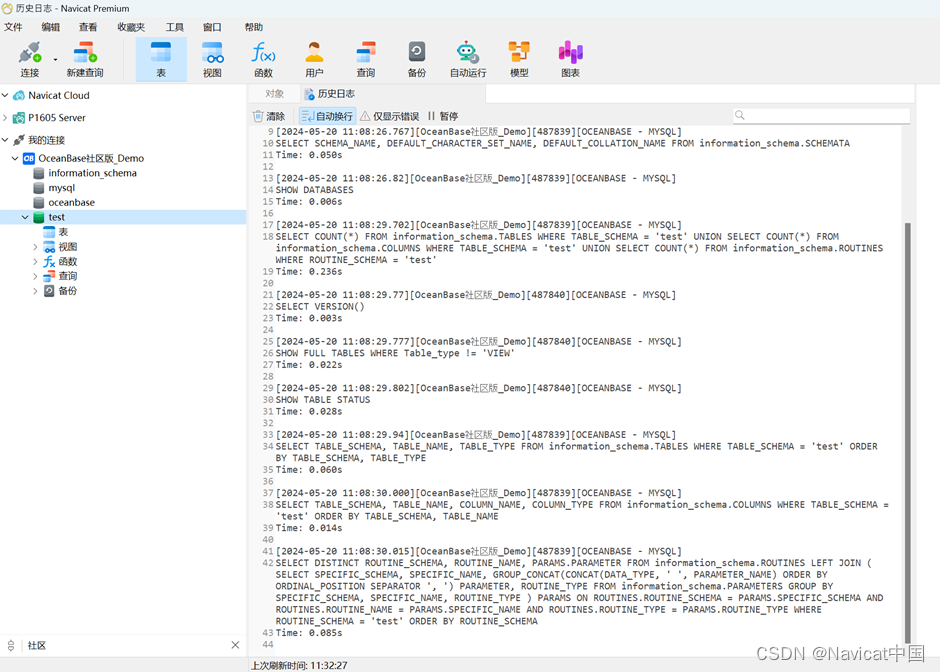Viewport: 940px width, 672px height.
Task: Click the Backups (备份) icon in tree
Action: [x=49, y=291]
